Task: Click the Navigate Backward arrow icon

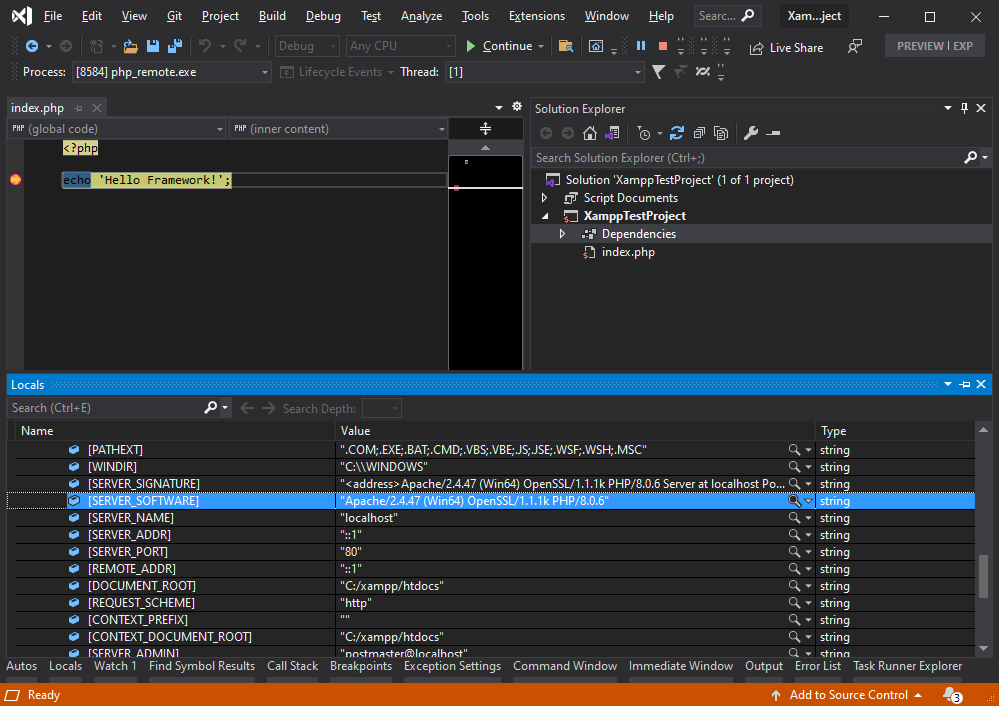Action: 31,46
